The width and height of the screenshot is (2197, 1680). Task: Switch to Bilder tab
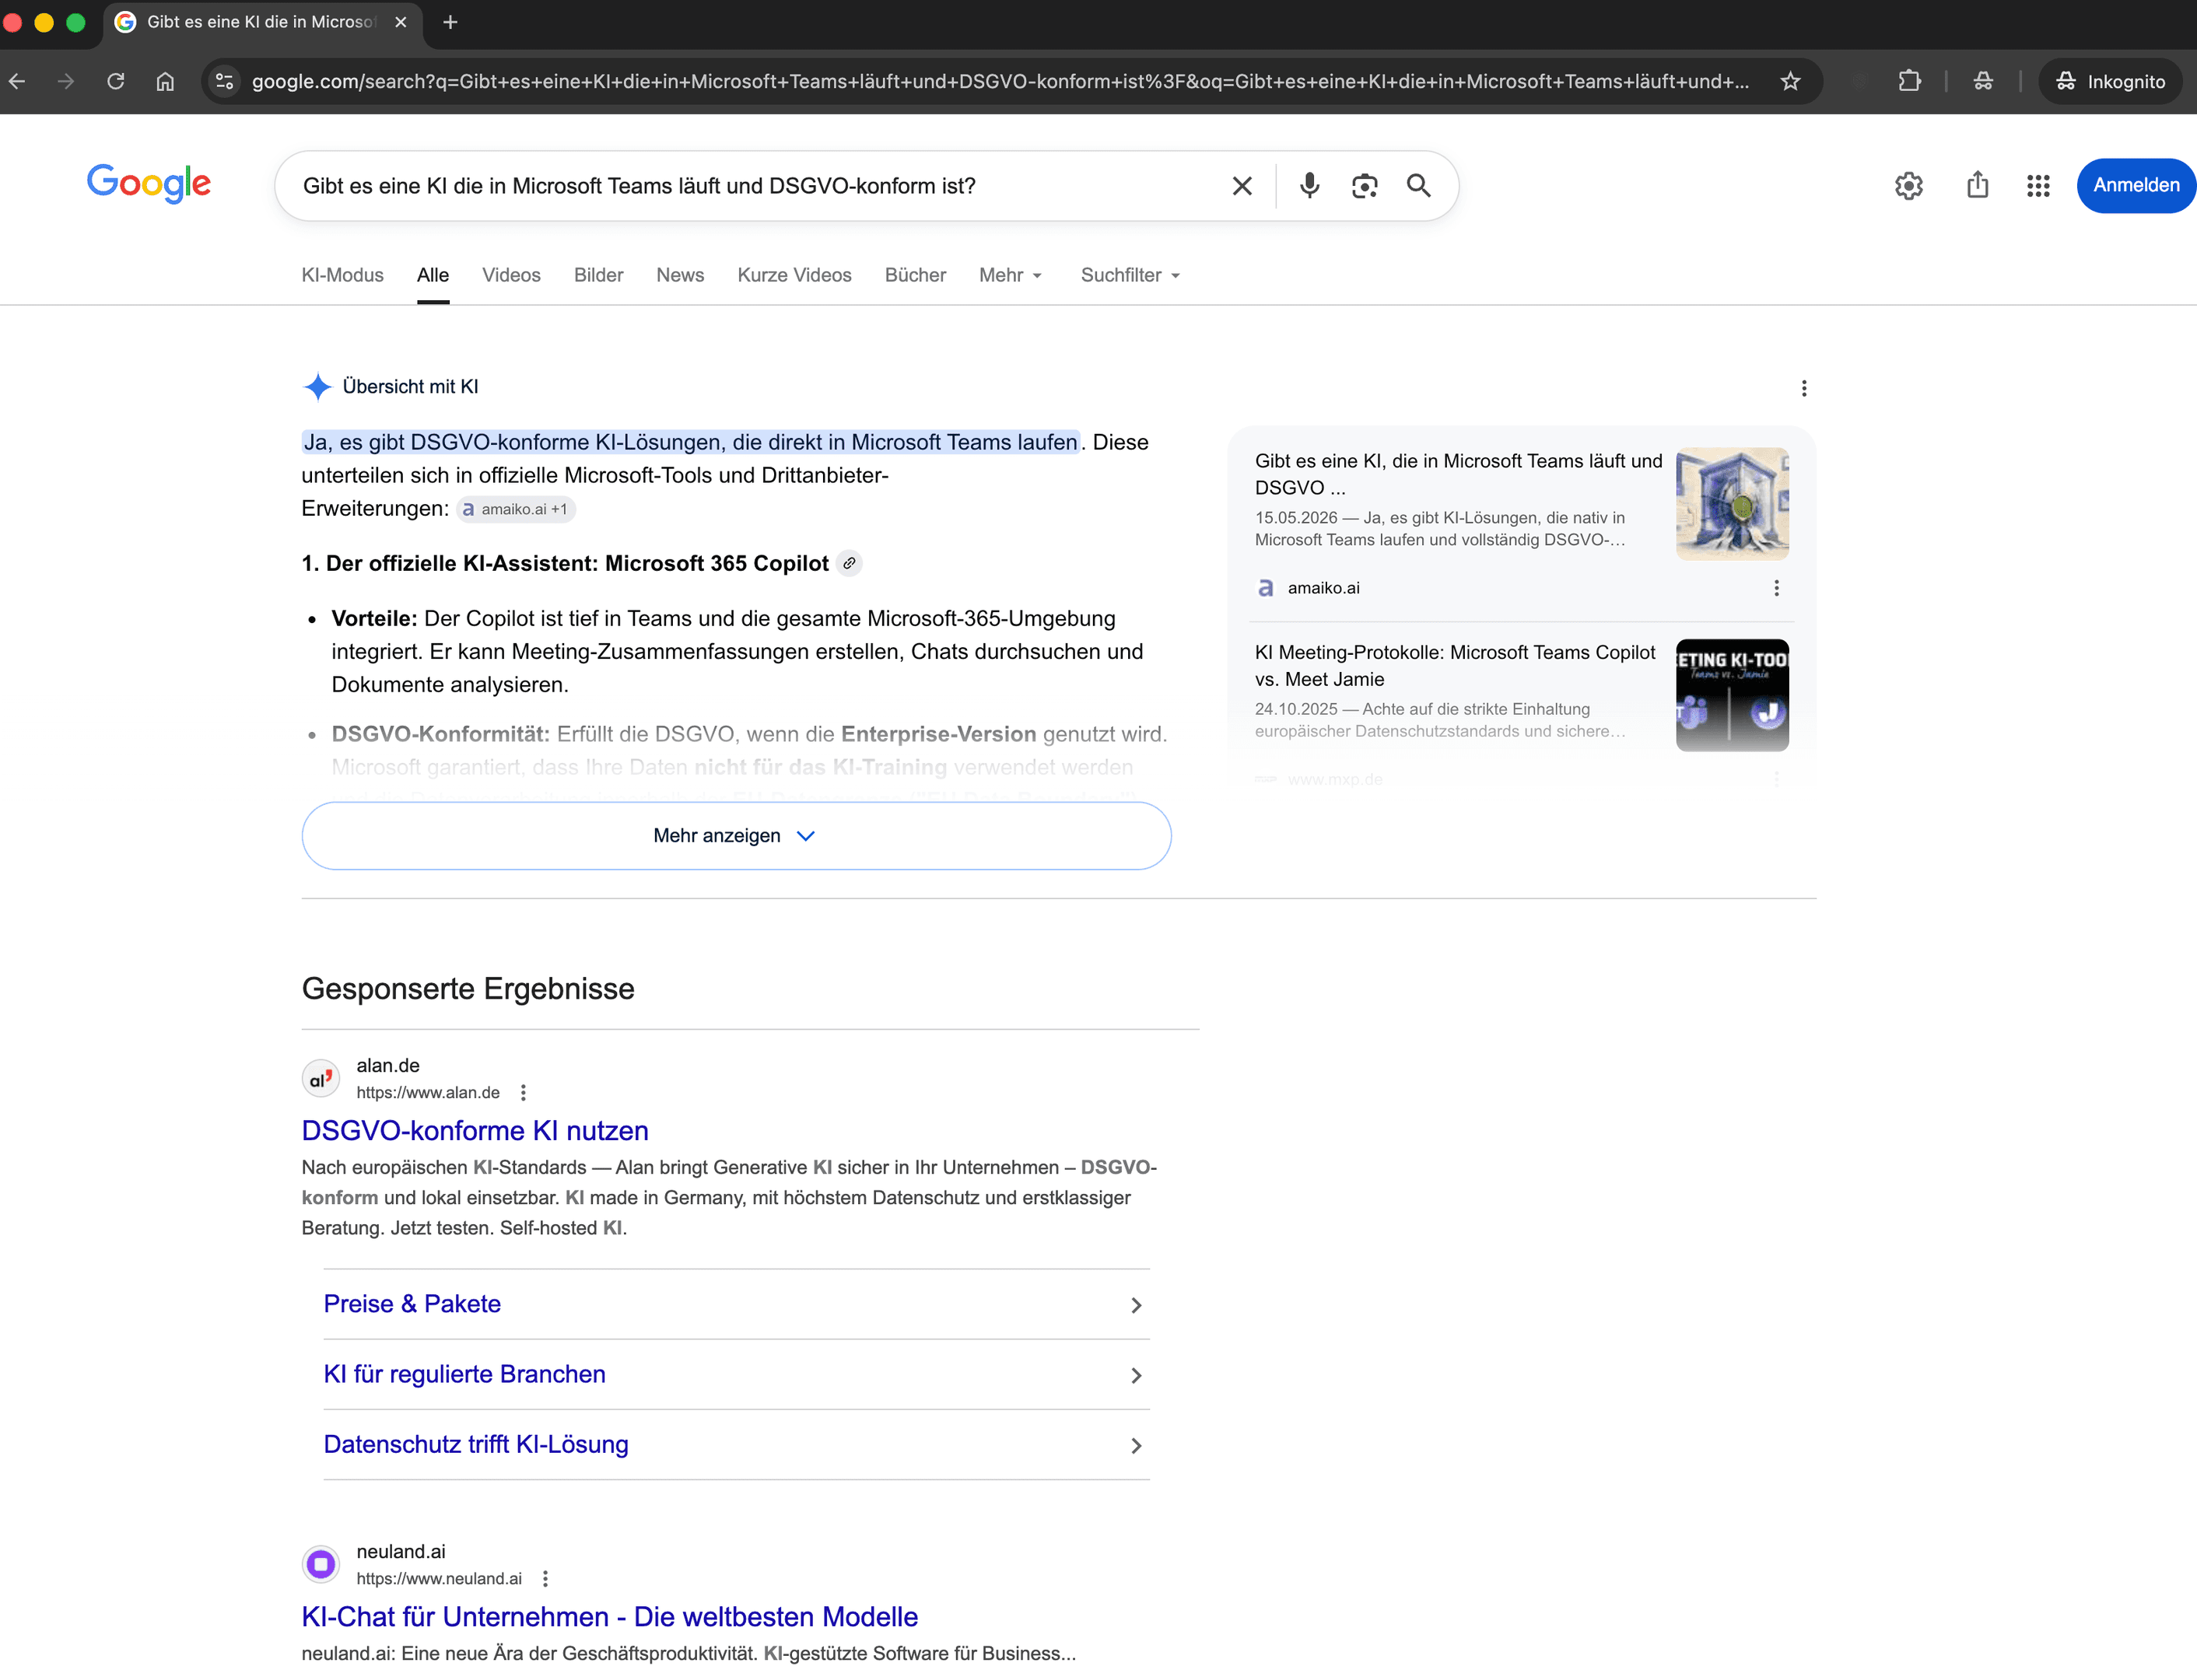click(x=598, y=275)
